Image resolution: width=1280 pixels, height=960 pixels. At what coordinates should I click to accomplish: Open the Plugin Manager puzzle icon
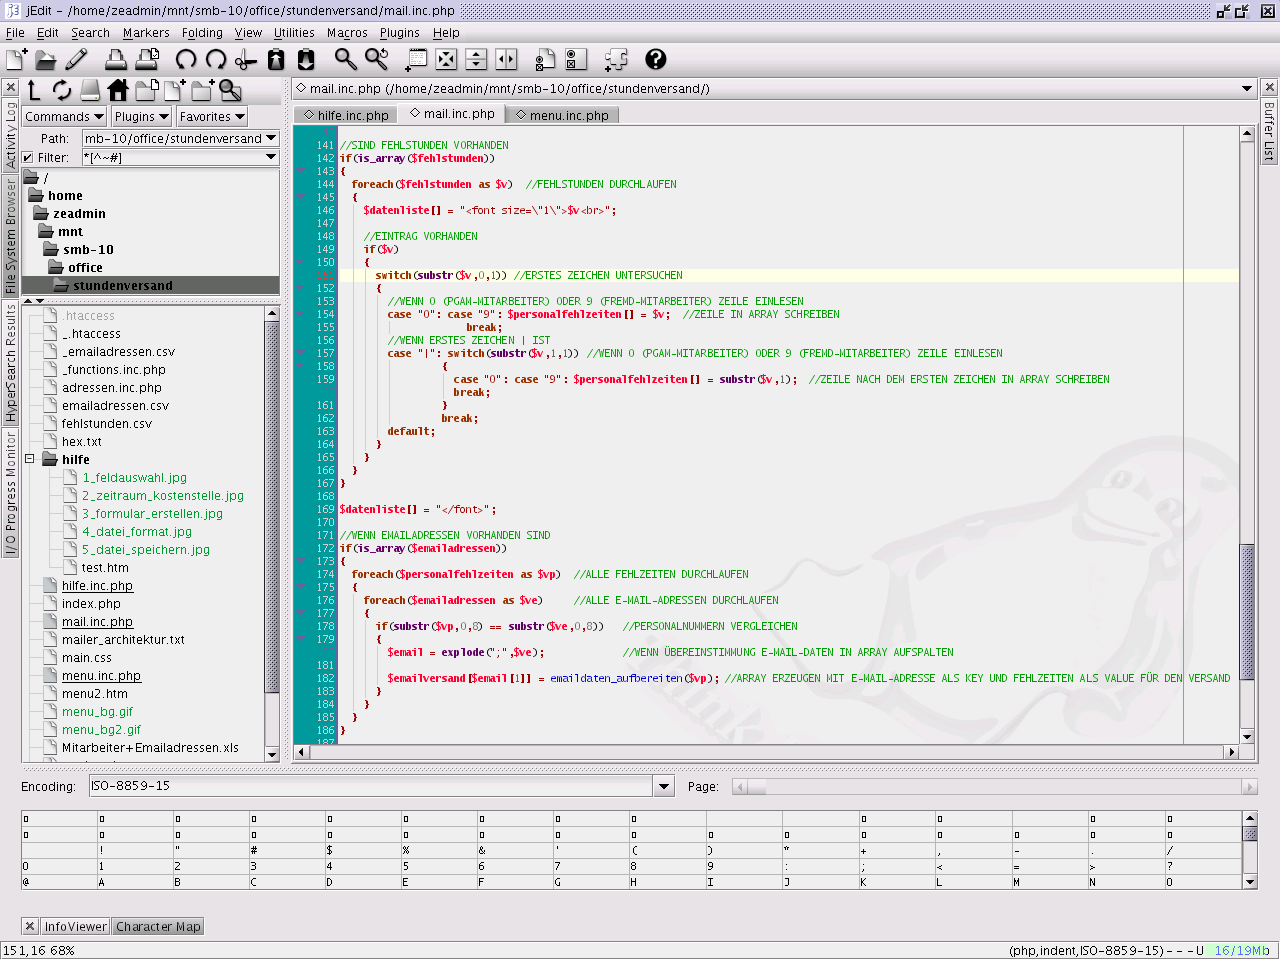click(x=616, y=60)
